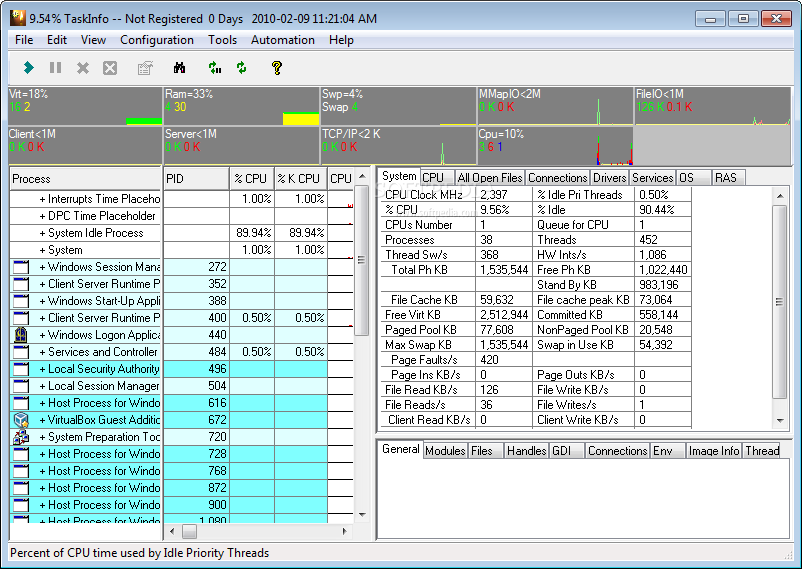Open the Services tab
This screenshot has height=569, width=802.
pos(652,178)
